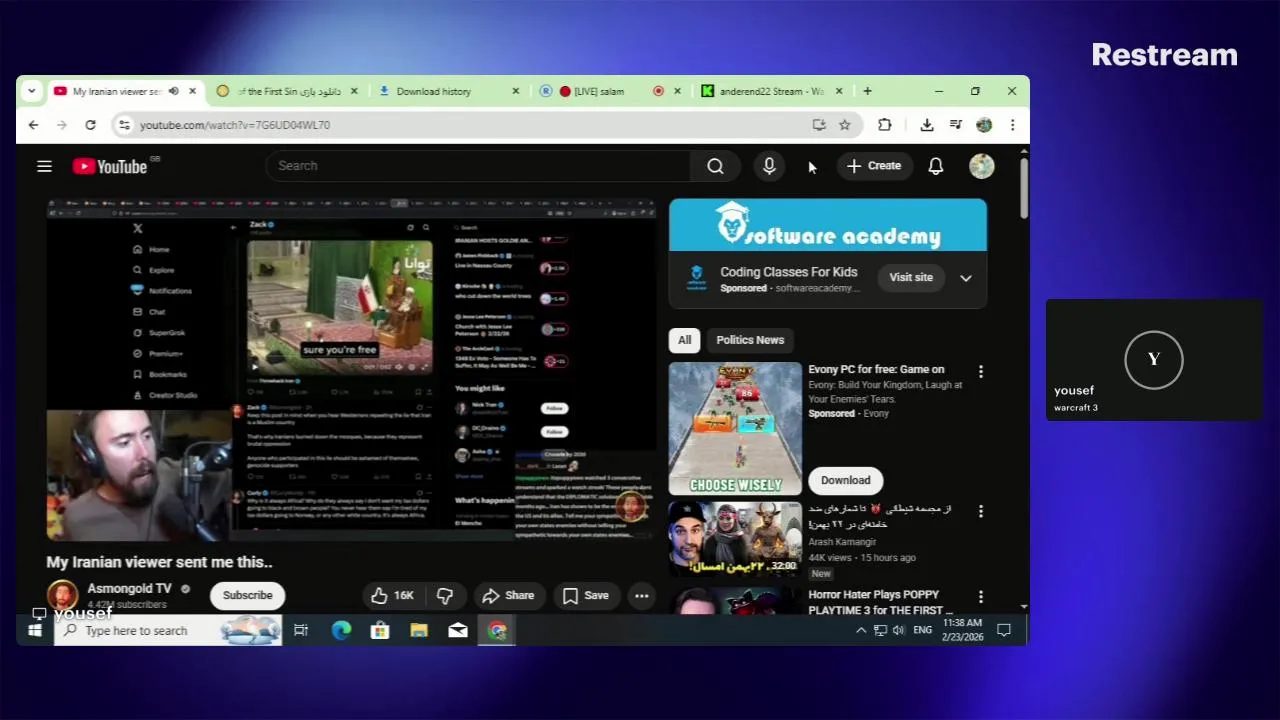The image size is (1280, 720).
Task: Show hidden system tray icons chevron
Action: click(861, 631)
